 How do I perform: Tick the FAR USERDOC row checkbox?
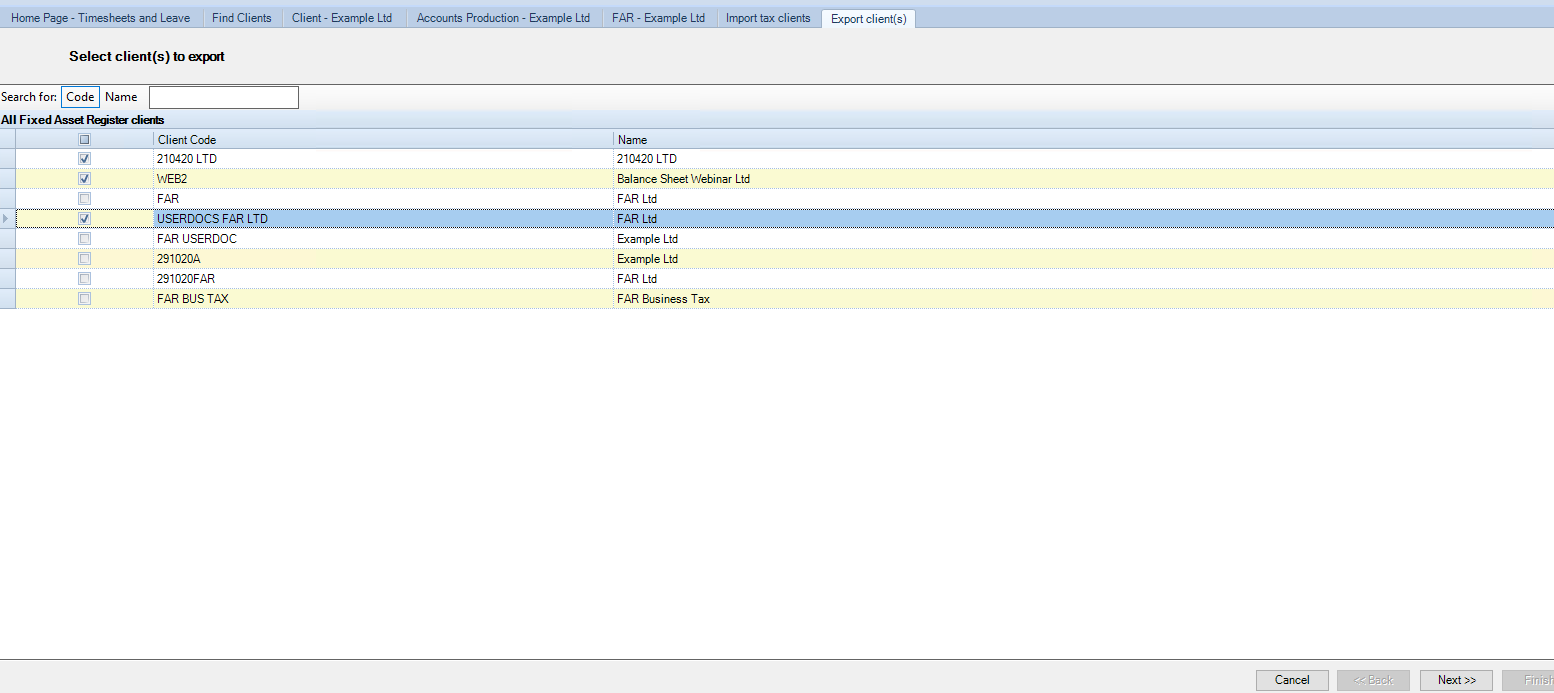point(84,239)
